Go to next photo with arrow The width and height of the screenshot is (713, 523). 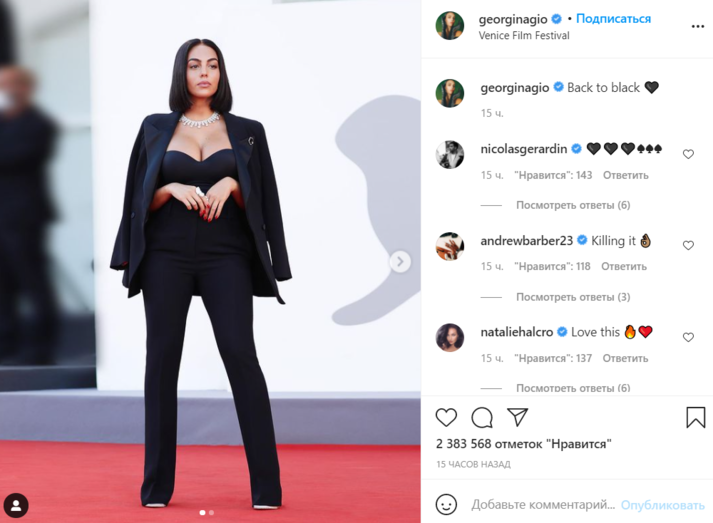click(400, 262)
